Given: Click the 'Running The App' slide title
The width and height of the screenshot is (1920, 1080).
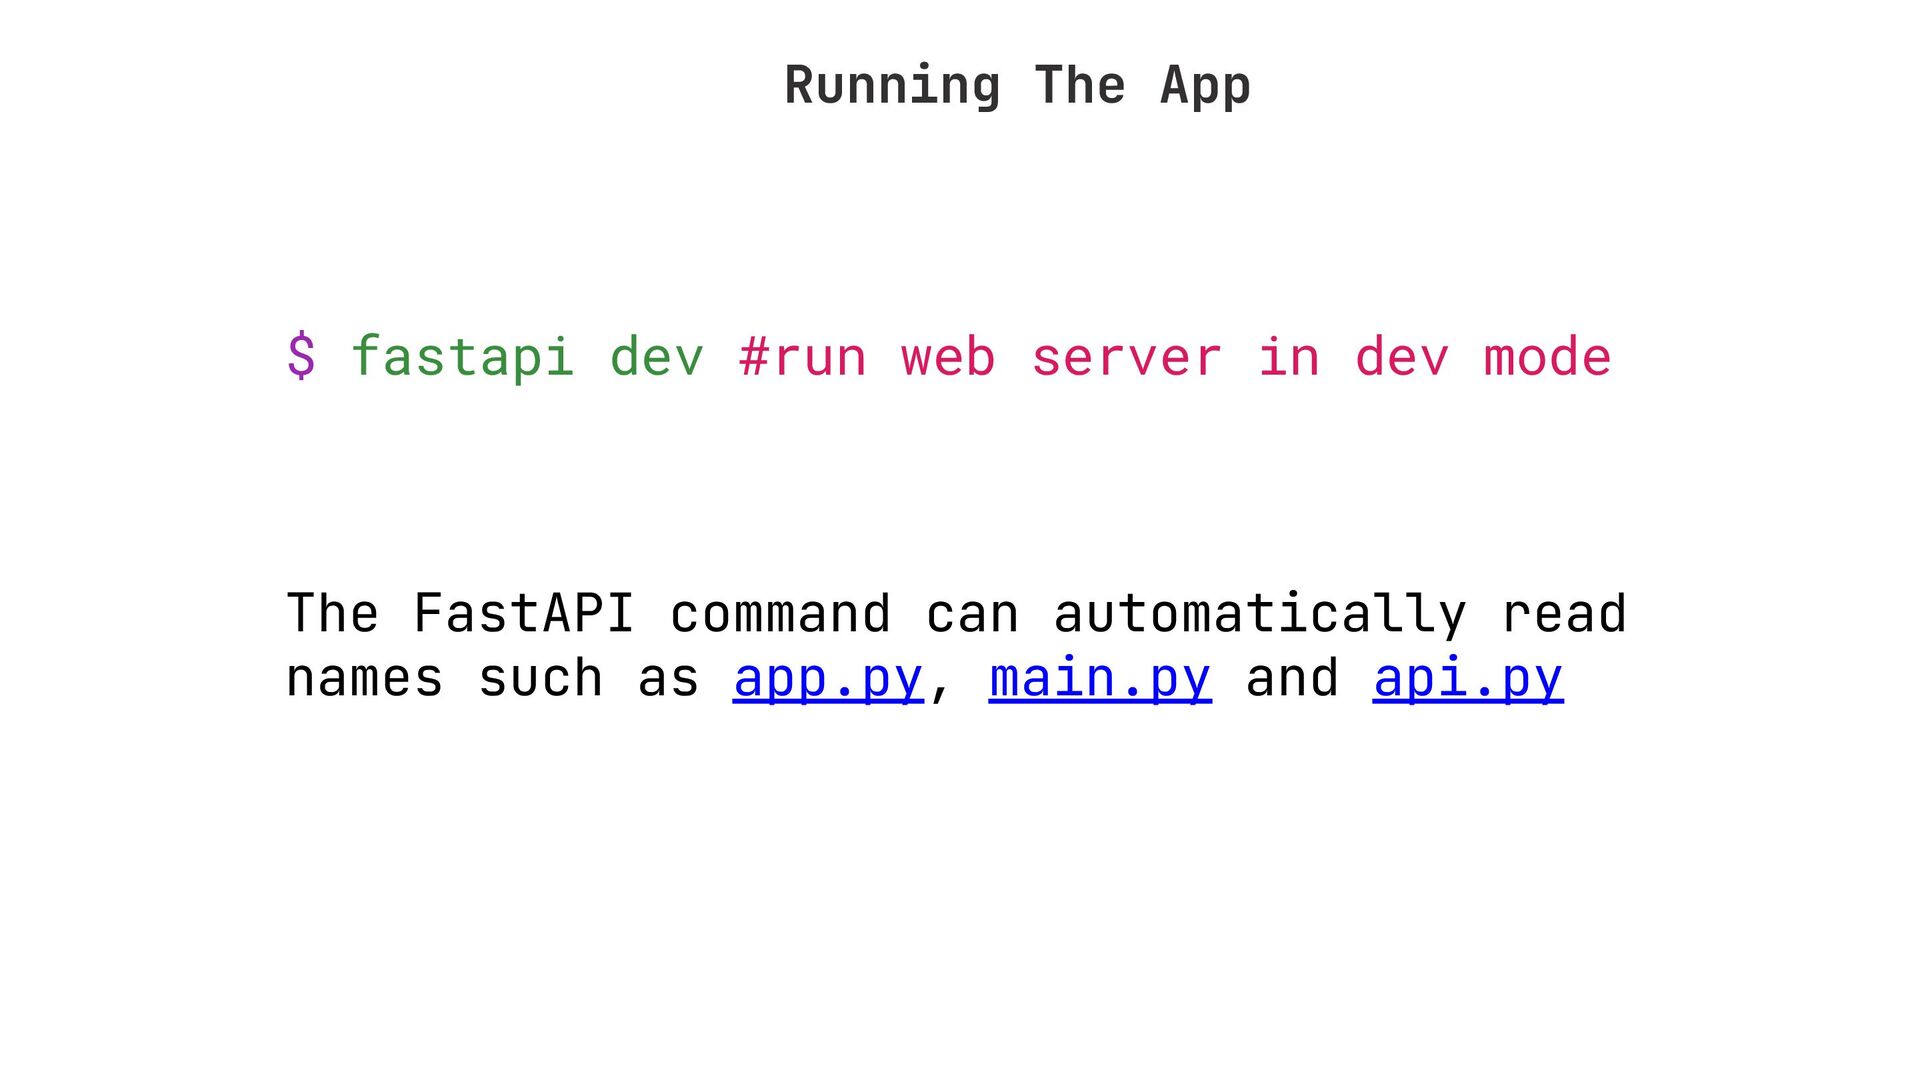Looking at the screenshot, I should click(1017, 85).
